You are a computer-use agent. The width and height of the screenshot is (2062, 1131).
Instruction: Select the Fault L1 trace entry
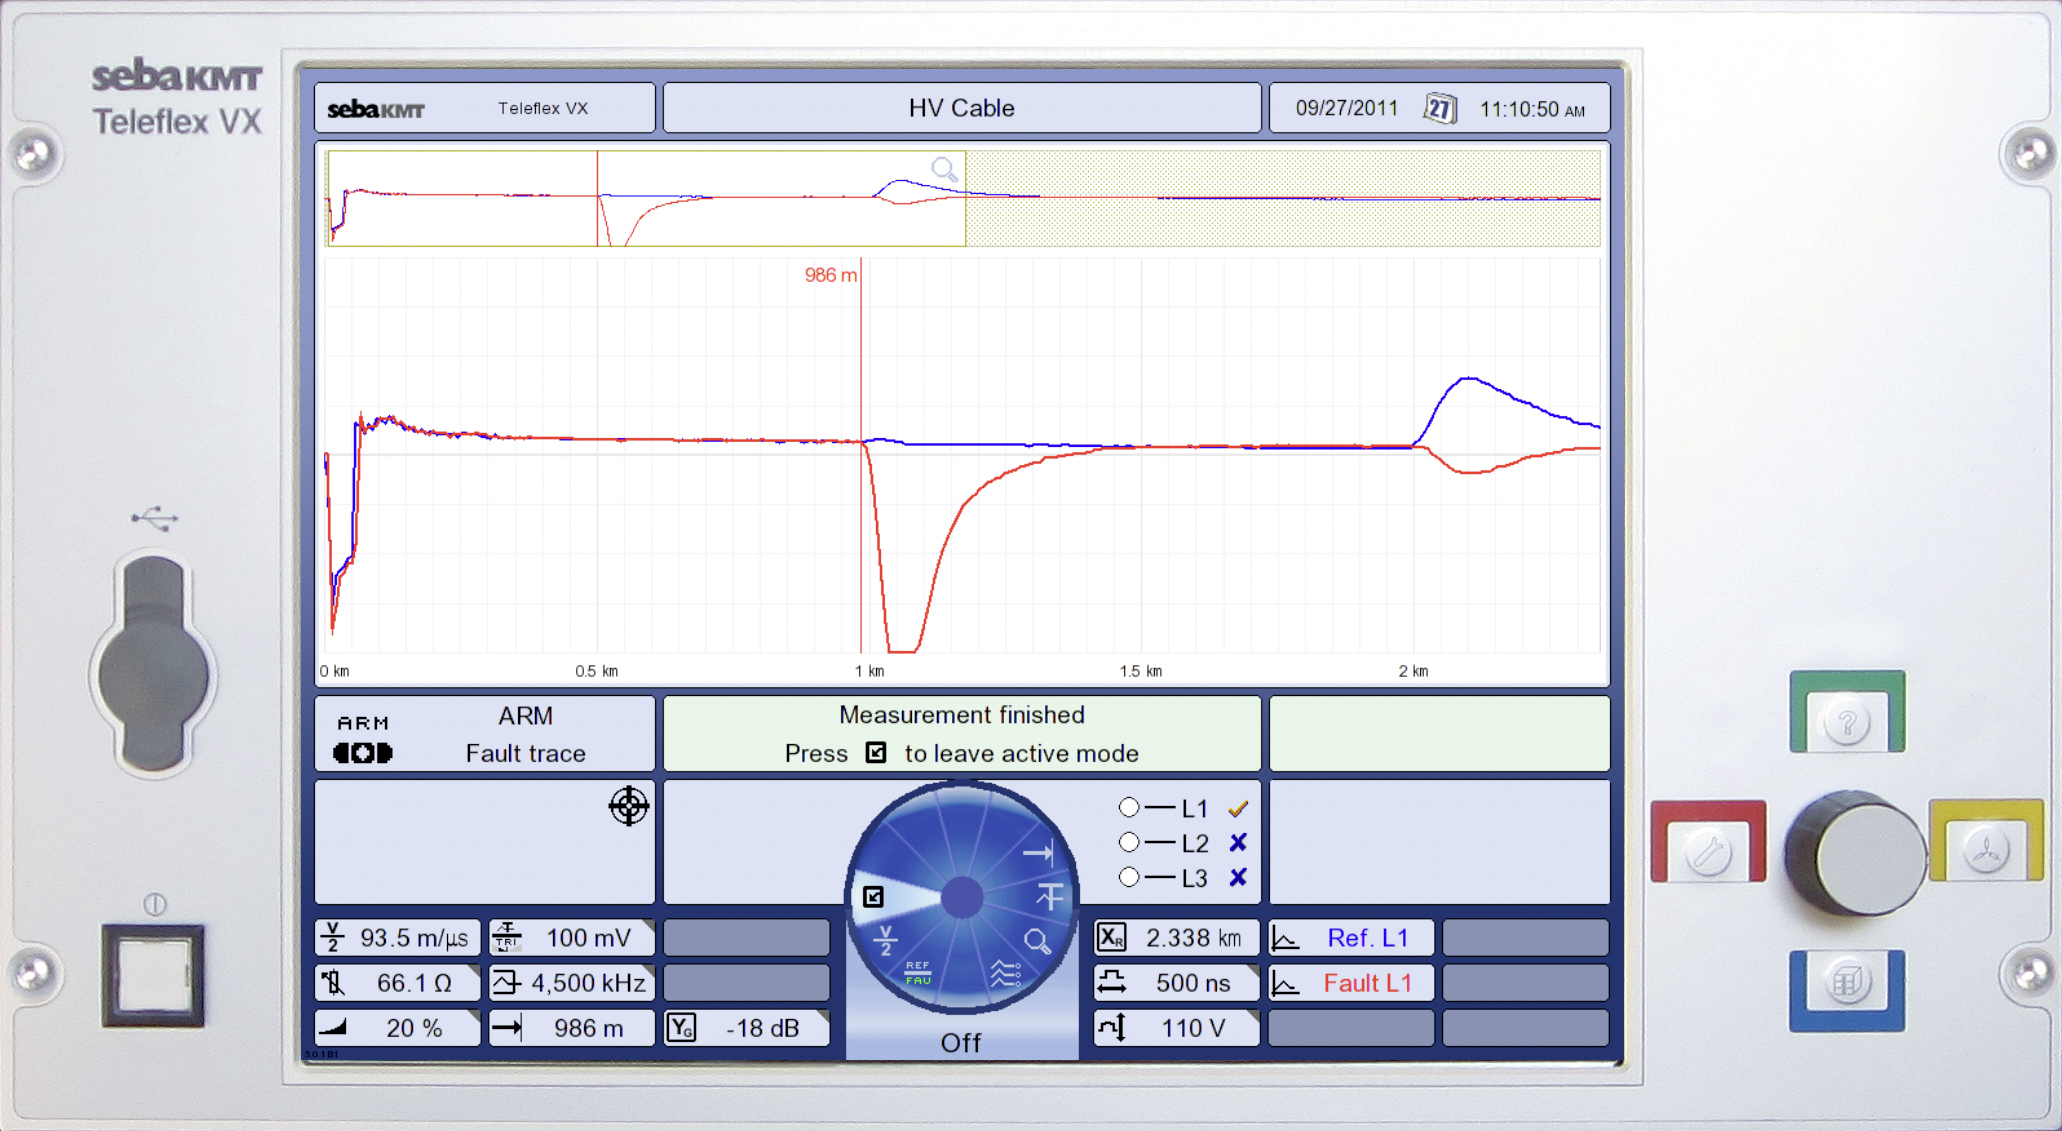(x=1351, y=983)
